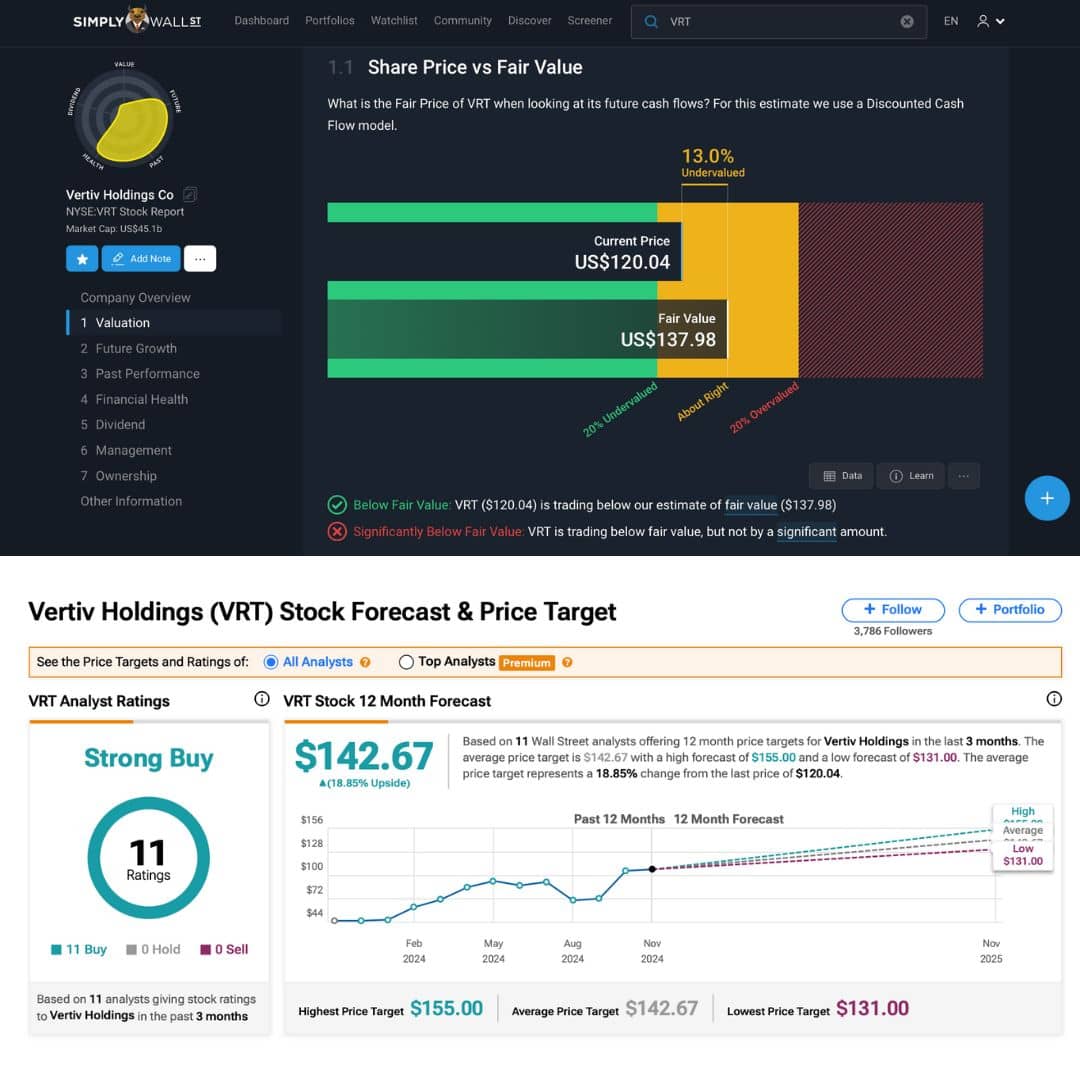
Task: Click the 13.0% Undervalued label
Action: pos(712,163)
